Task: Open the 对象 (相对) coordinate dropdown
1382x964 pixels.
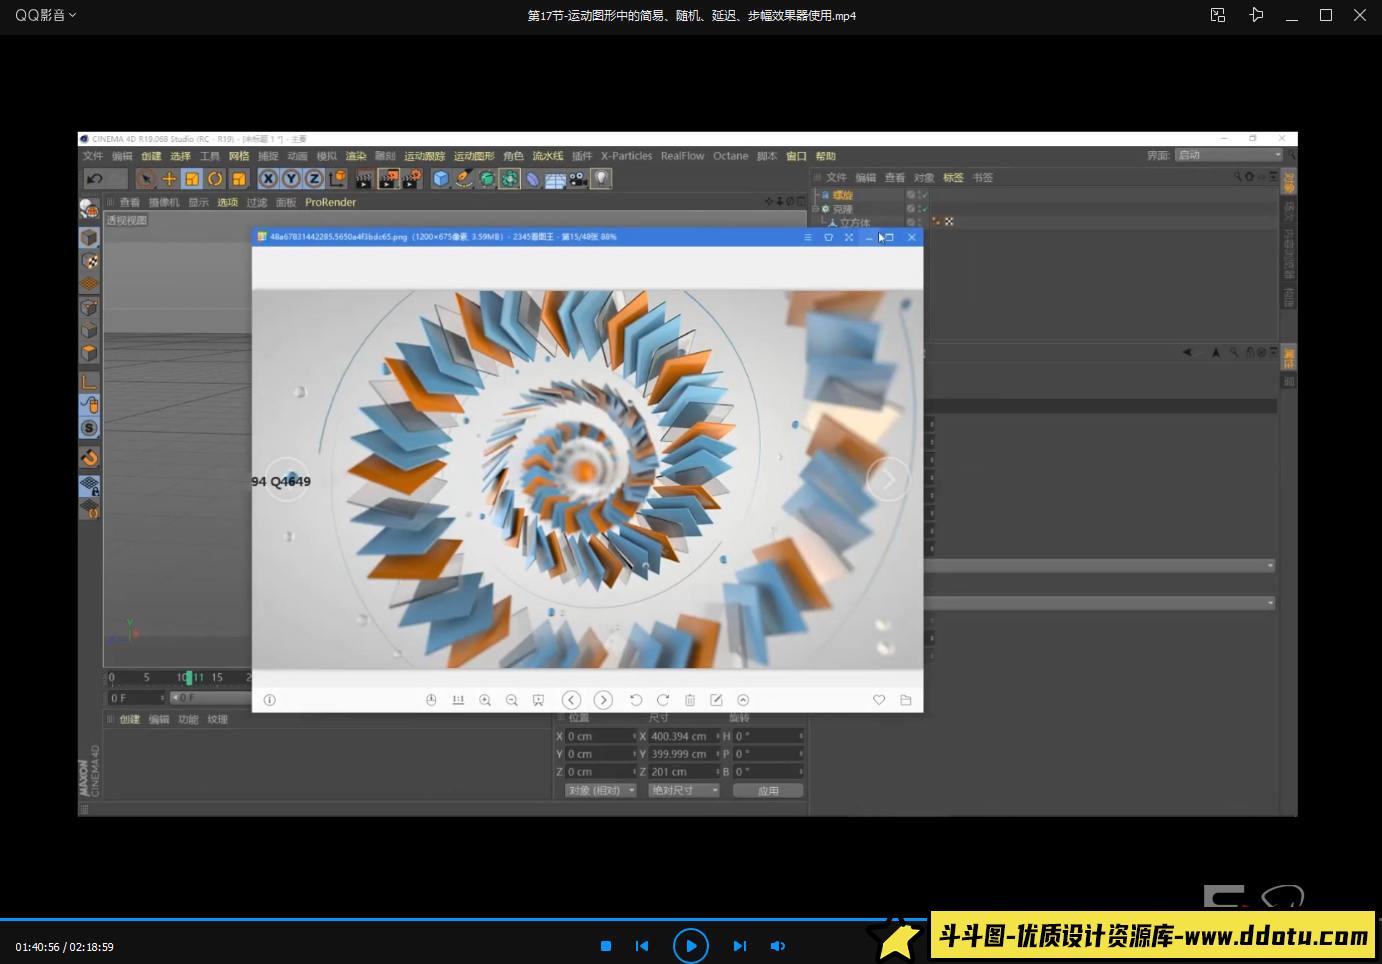Action: pyautogui.click(x=600, y=790)
